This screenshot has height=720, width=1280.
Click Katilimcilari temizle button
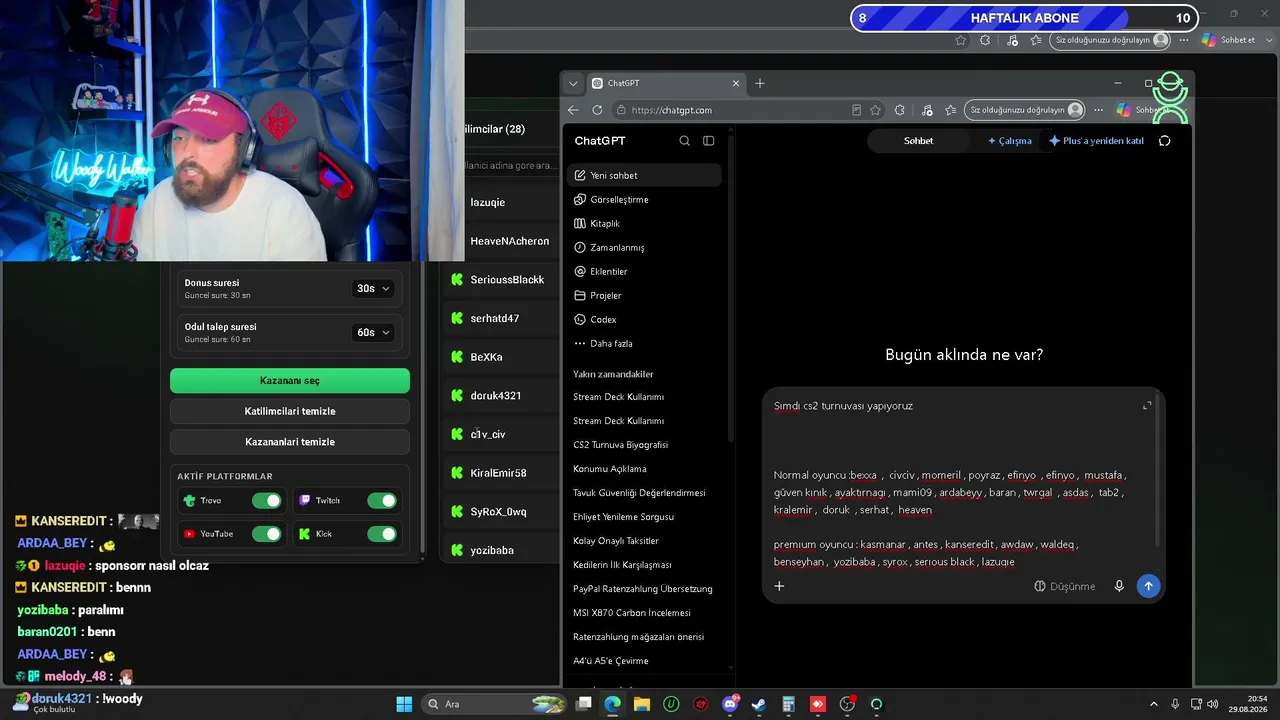tap(290, 411)
